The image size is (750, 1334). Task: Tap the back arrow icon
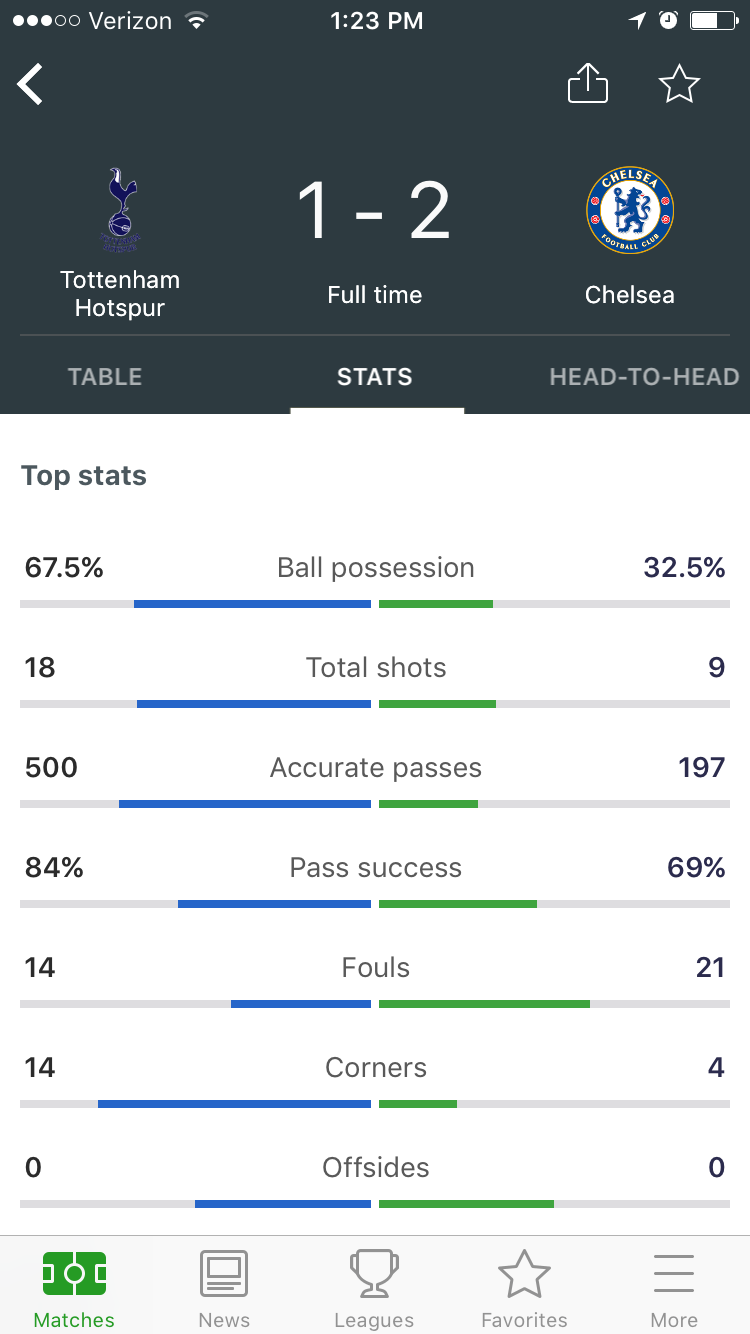tap(30, 84)
